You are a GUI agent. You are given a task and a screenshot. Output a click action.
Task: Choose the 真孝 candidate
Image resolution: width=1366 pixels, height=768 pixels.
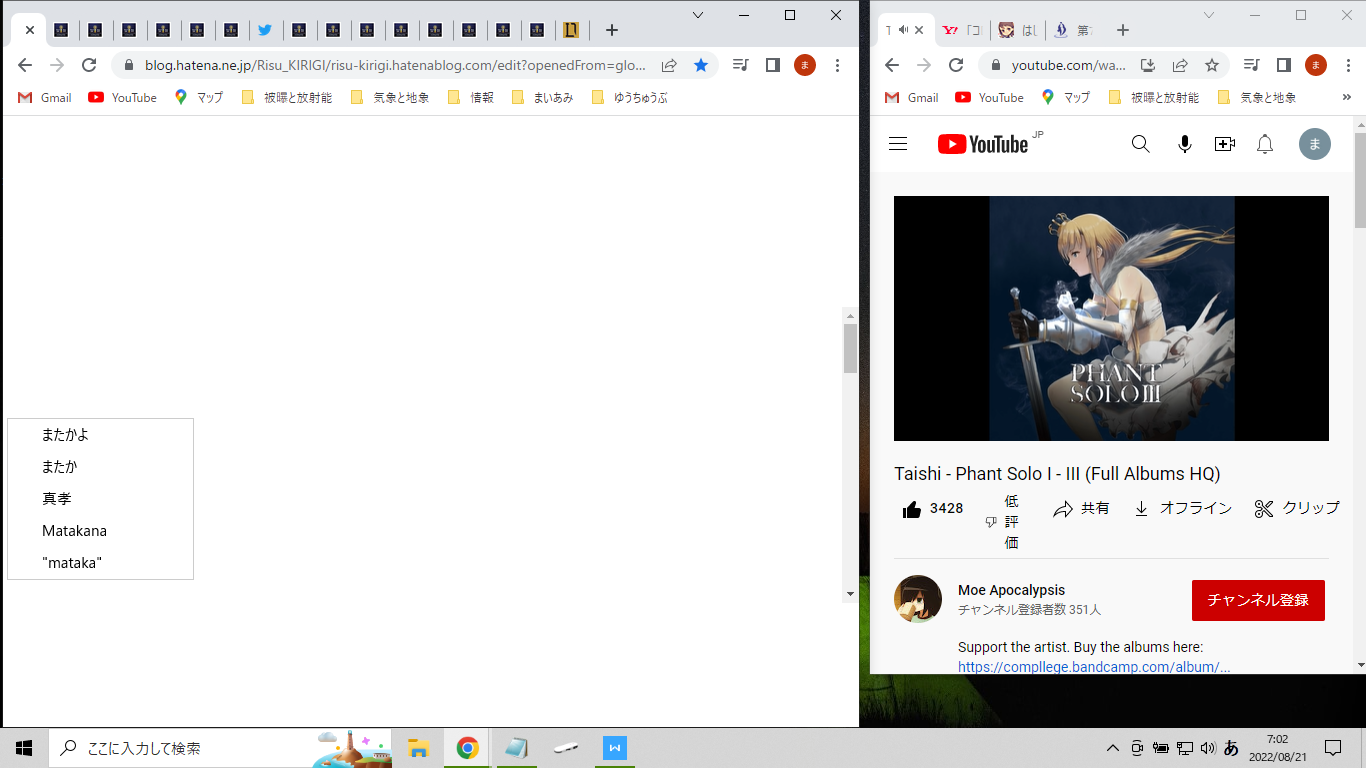tap(100, 499)
